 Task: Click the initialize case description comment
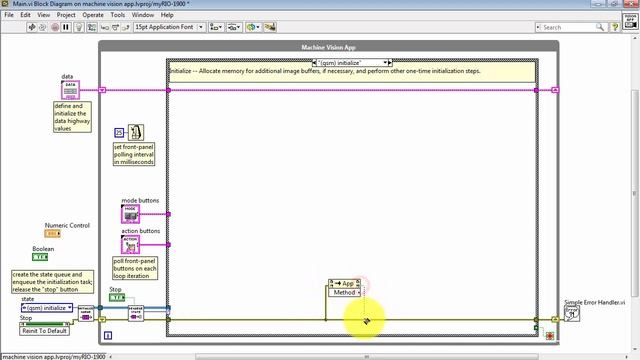351,71
